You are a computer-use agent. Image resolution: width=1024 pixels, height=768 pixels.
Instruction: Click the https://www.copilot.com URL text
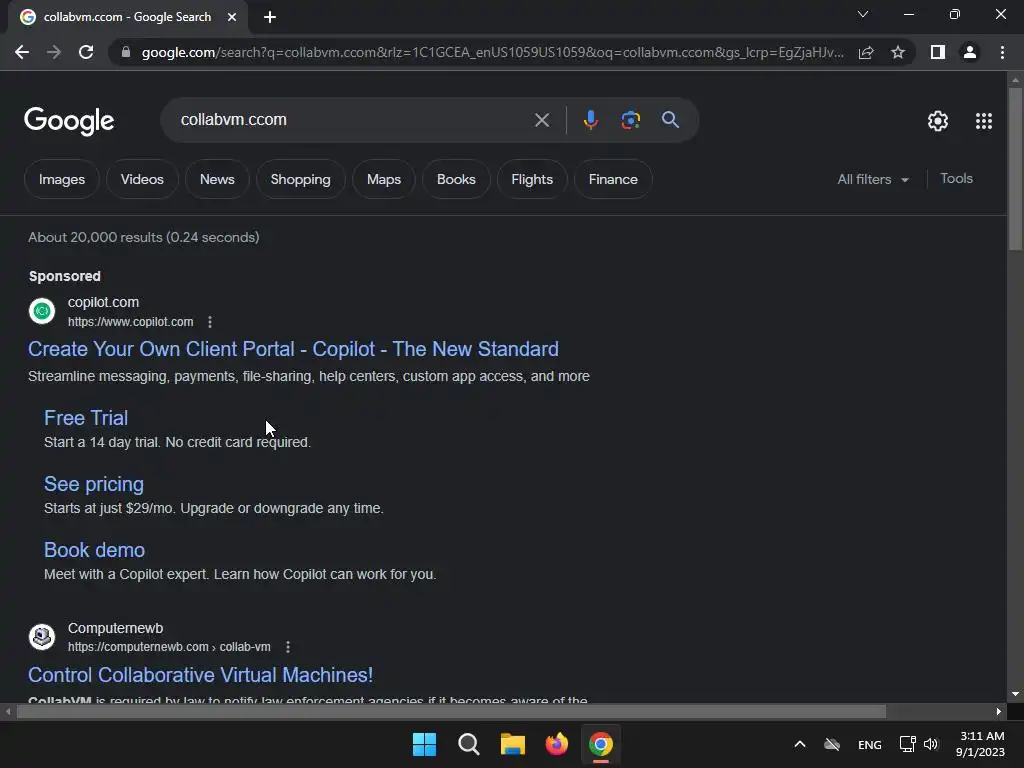tap(131, 322)
